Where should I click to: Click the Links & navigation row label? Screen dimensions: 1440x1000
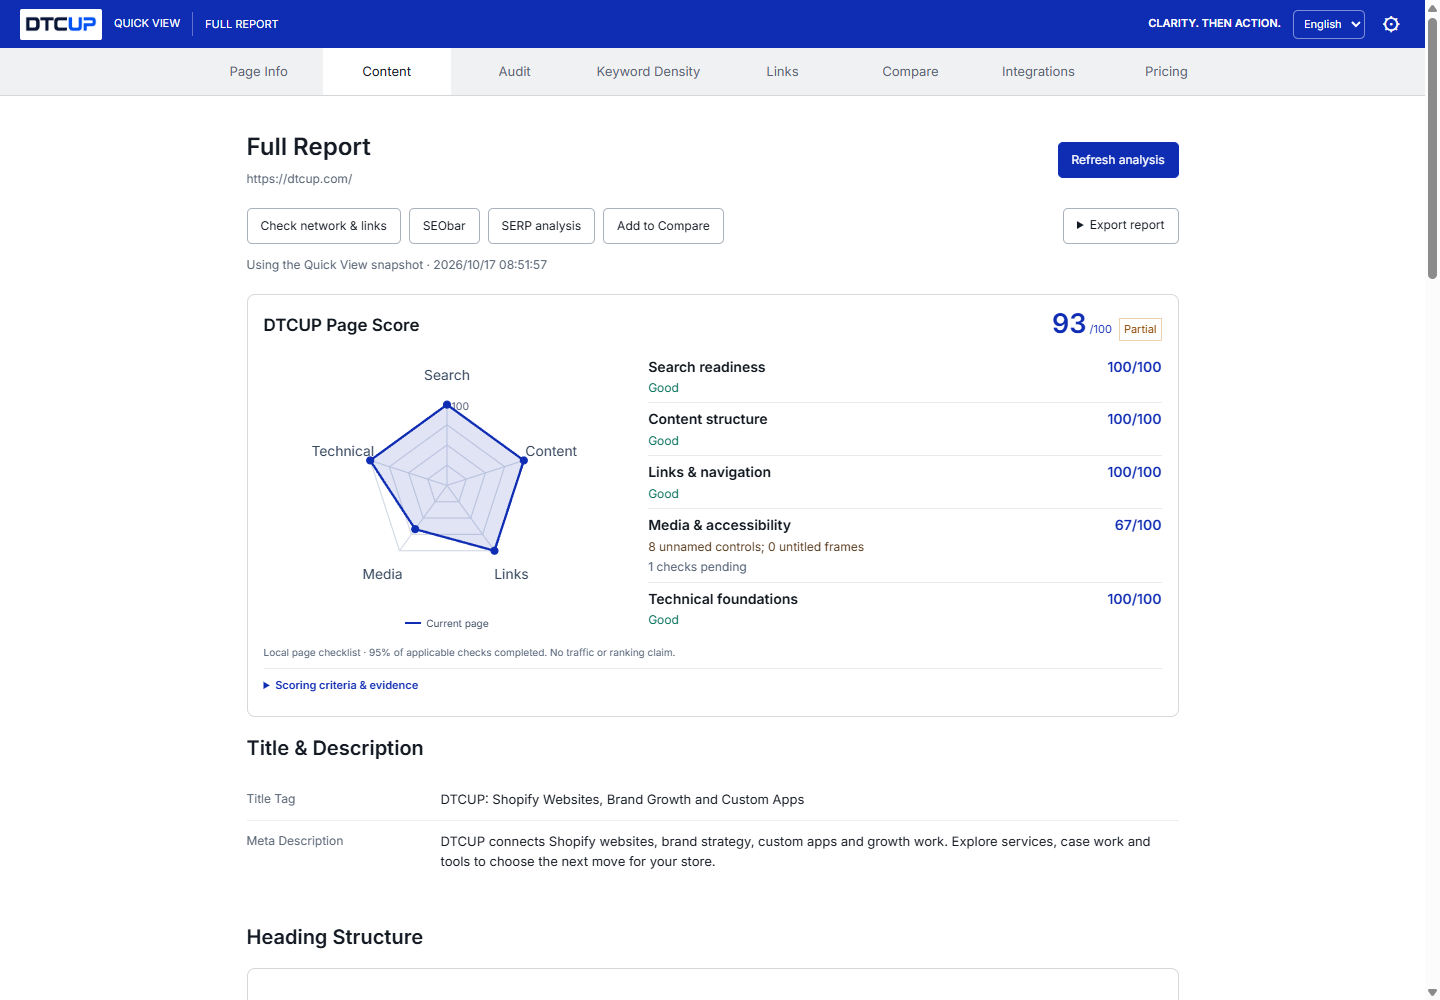coord(710,472)
